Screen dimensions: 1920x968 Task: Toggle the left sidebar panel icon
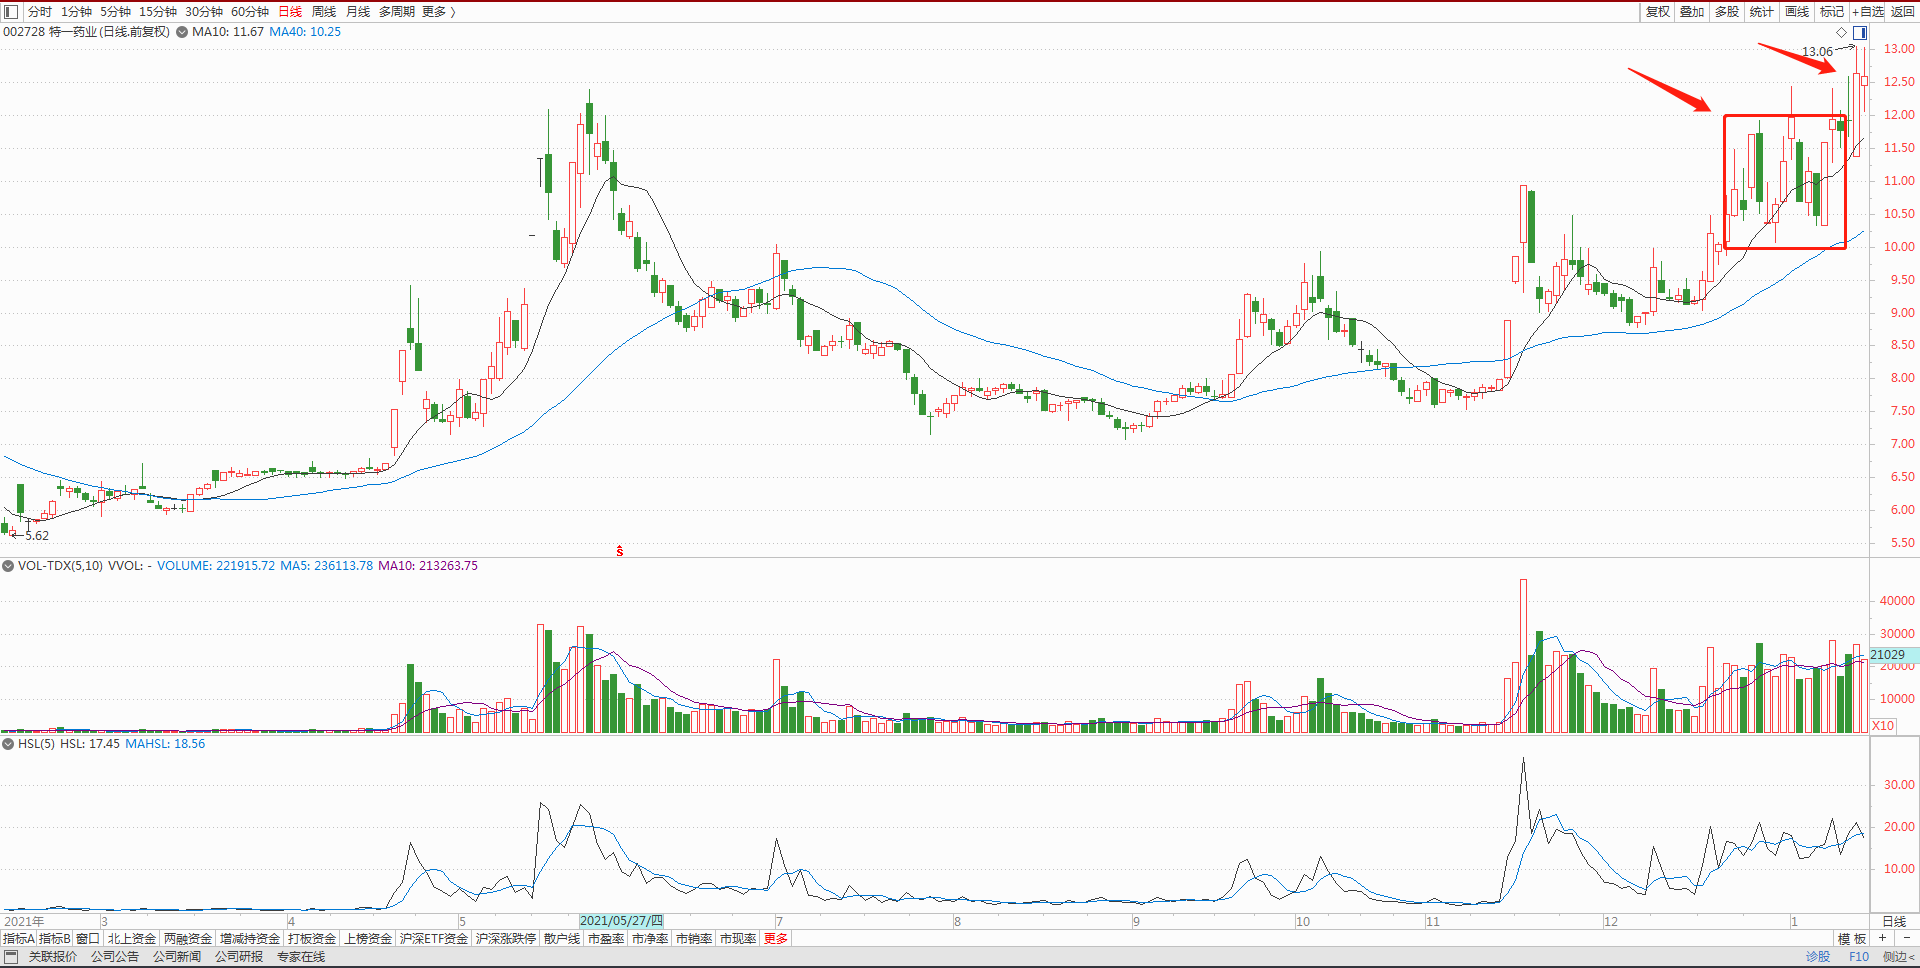(11, 12)
